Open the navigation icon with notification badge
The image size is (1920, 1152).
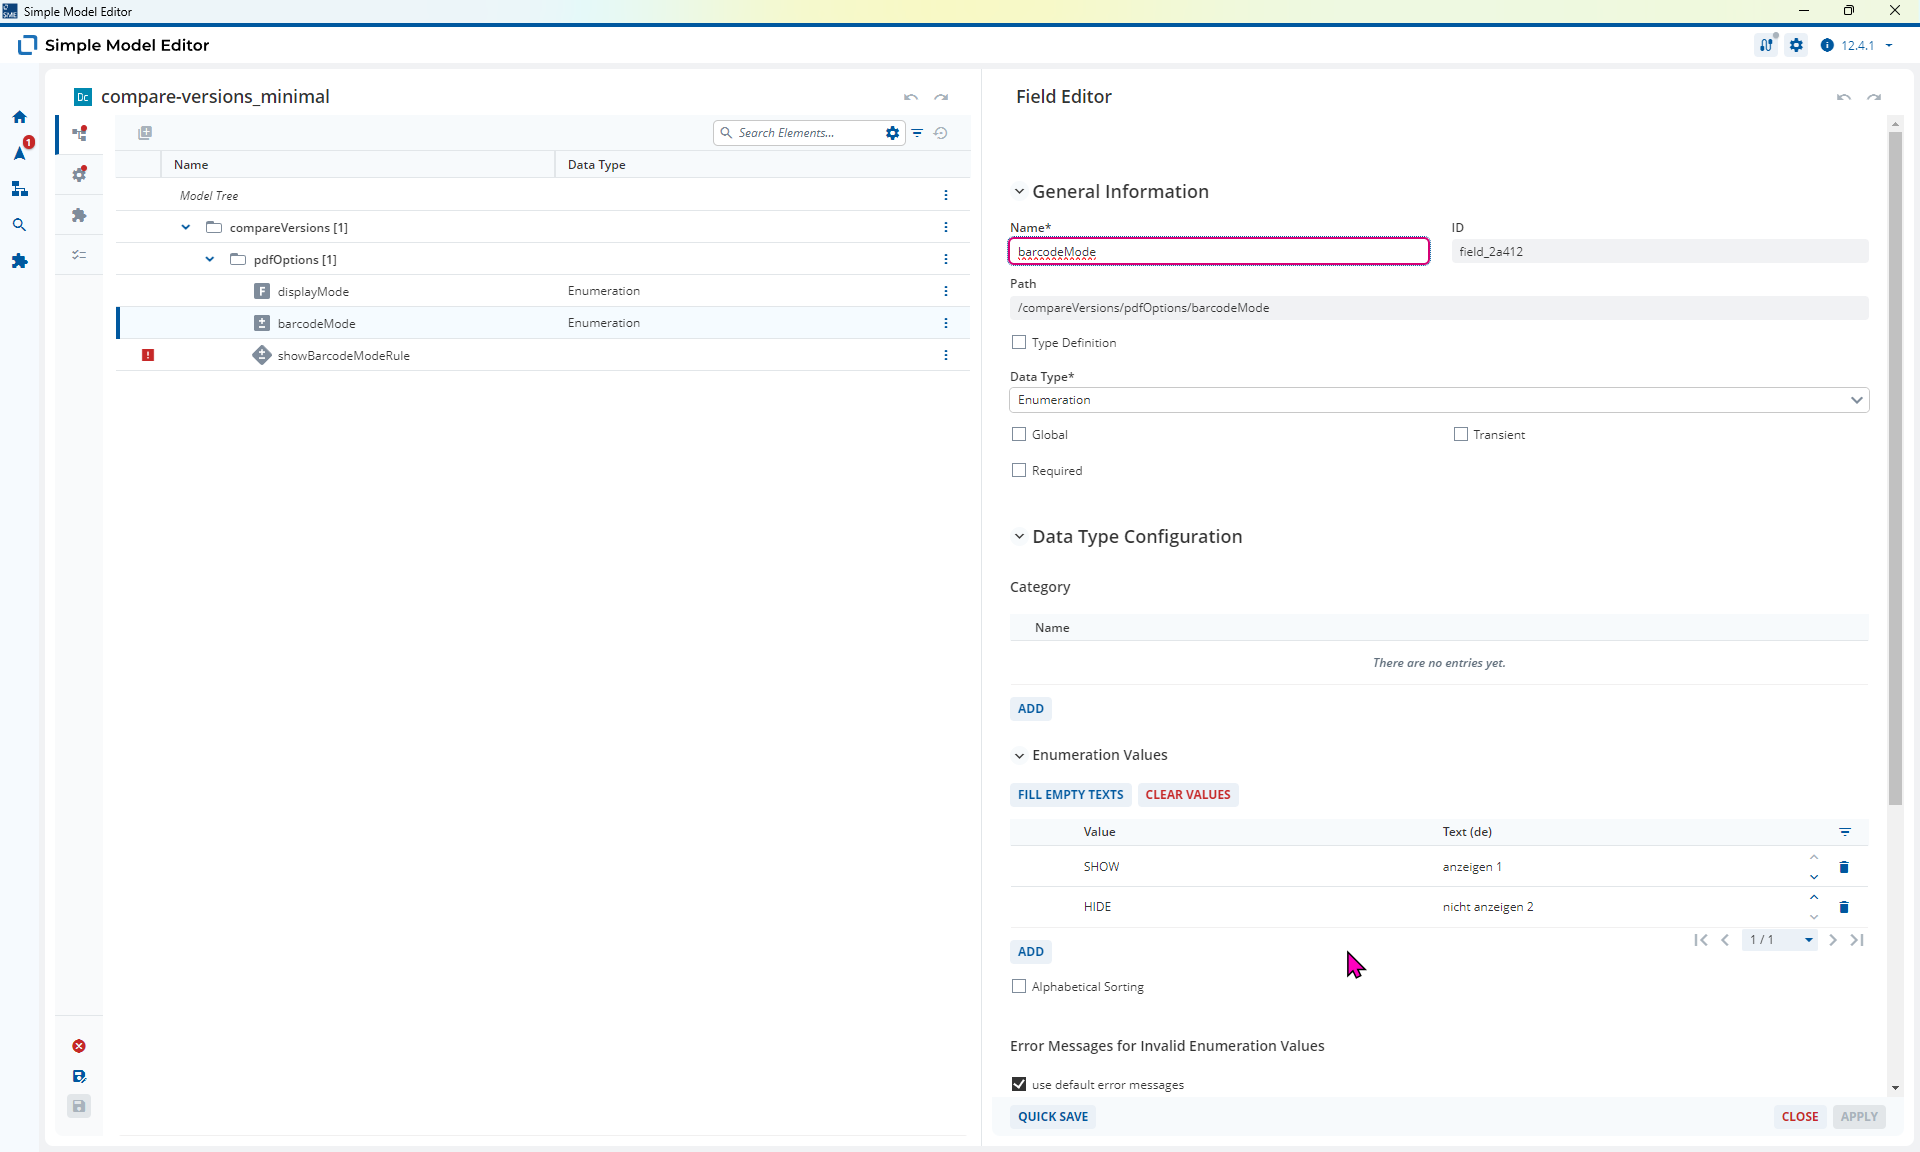[21, 151]
